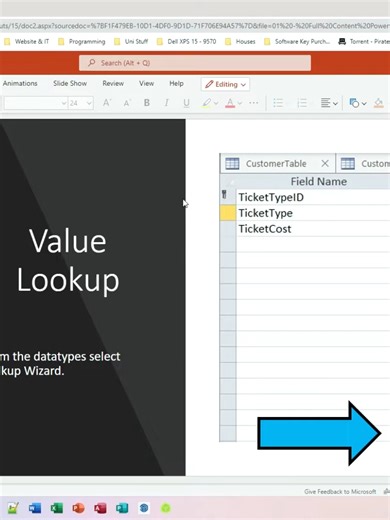Apply the red font color
The height and width of the screenshot is (520, 390).
coord(230,103)
